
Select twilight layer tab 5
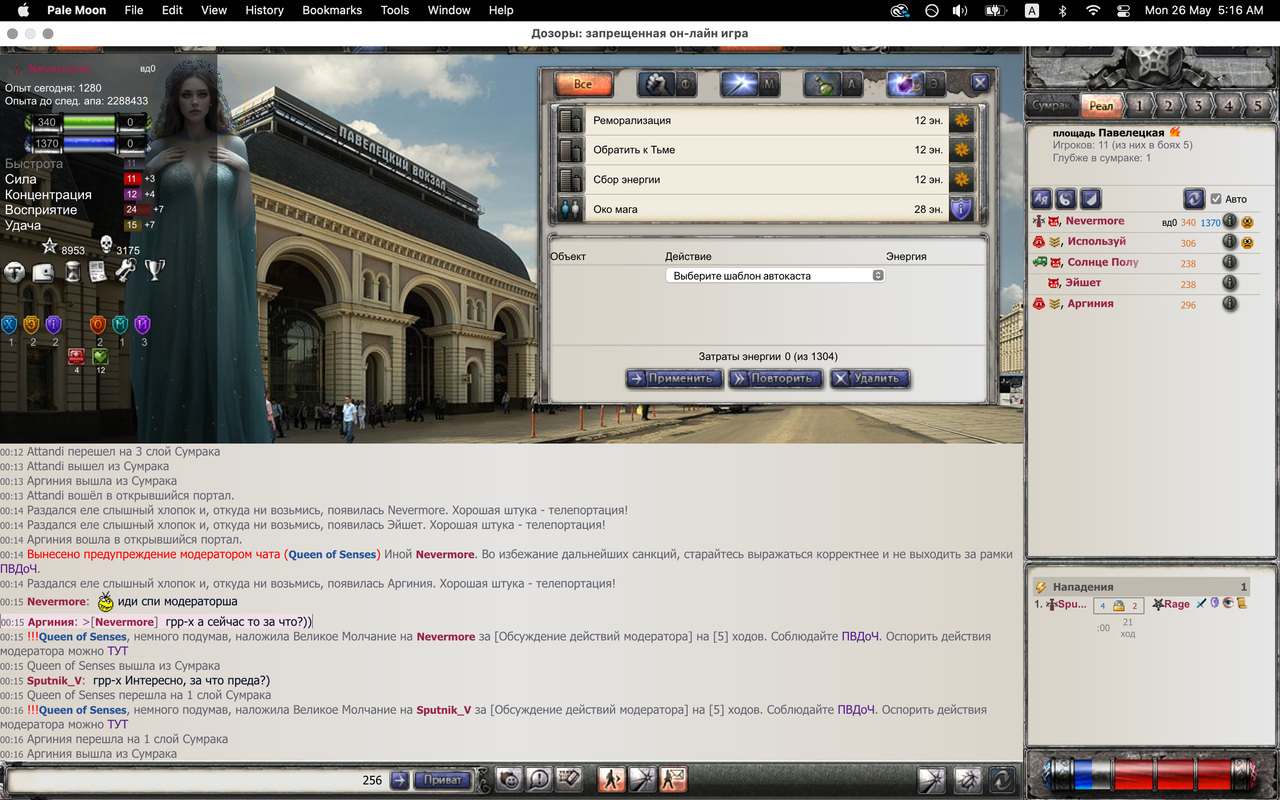tap(1257, 105)
